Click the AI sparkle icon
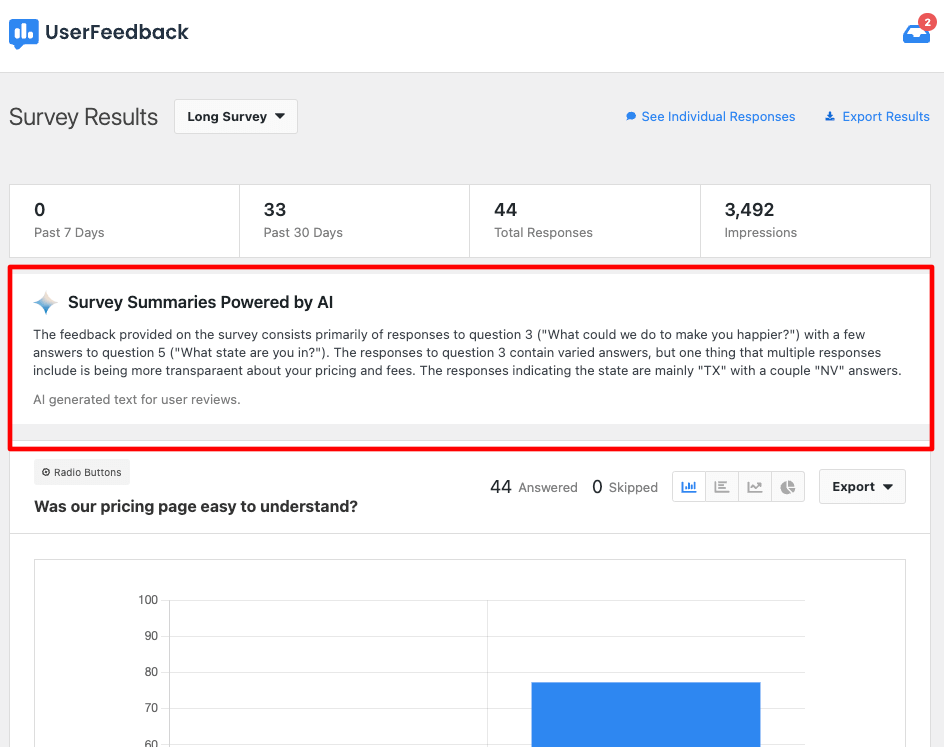Viewport: 944px width, 747px height. point(46,303)
